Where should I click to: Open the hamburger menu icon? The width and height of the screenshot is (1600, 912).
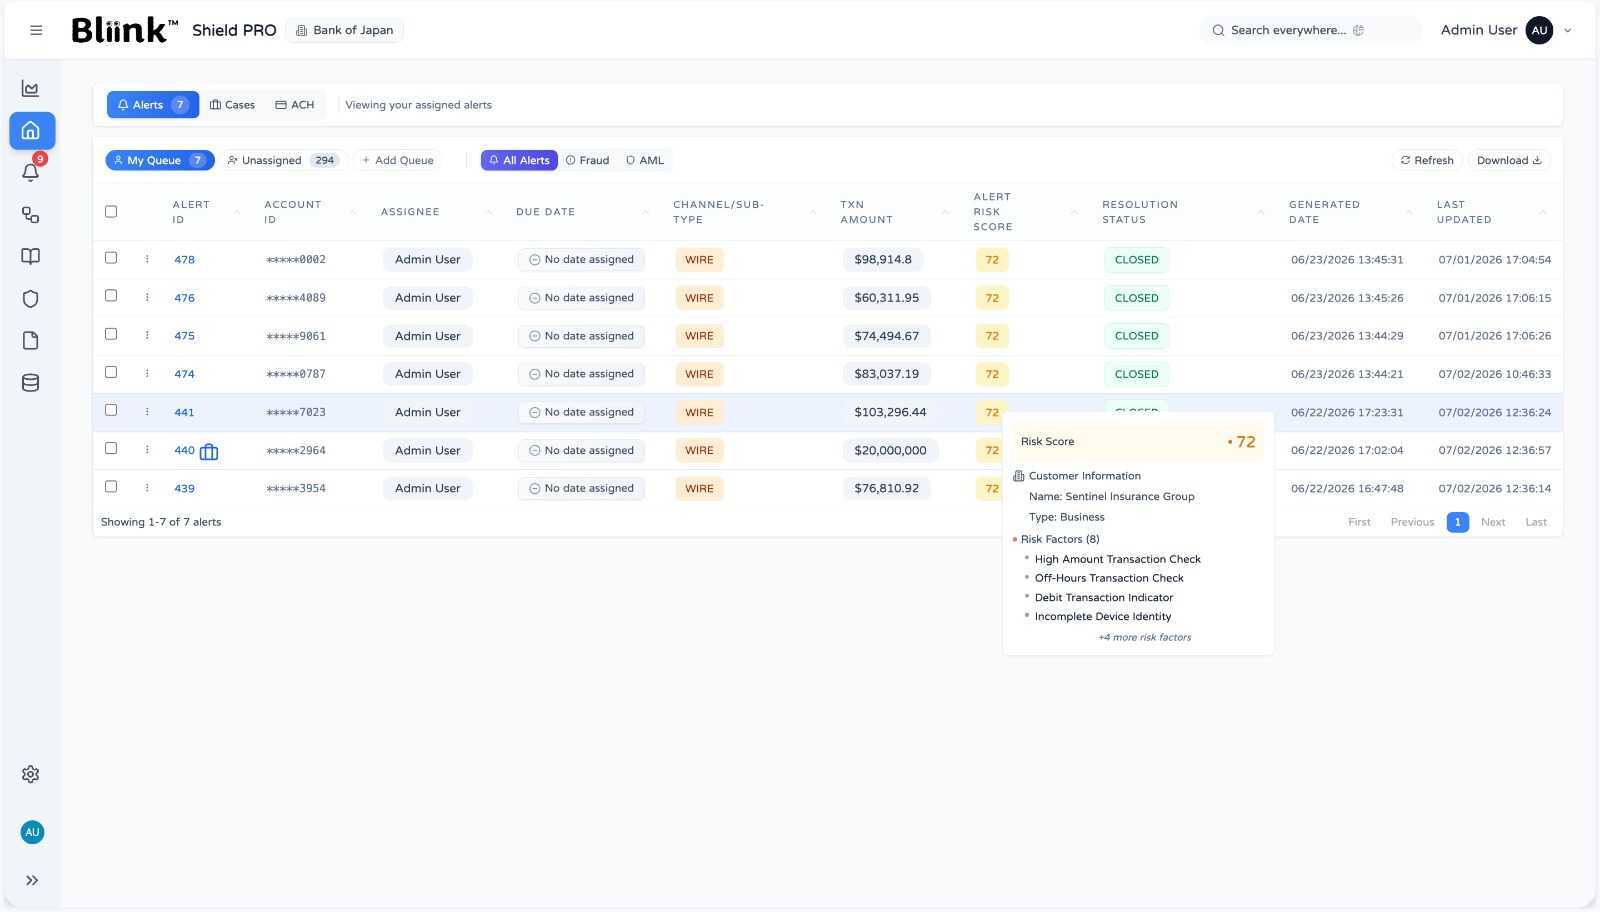[36, 30]
